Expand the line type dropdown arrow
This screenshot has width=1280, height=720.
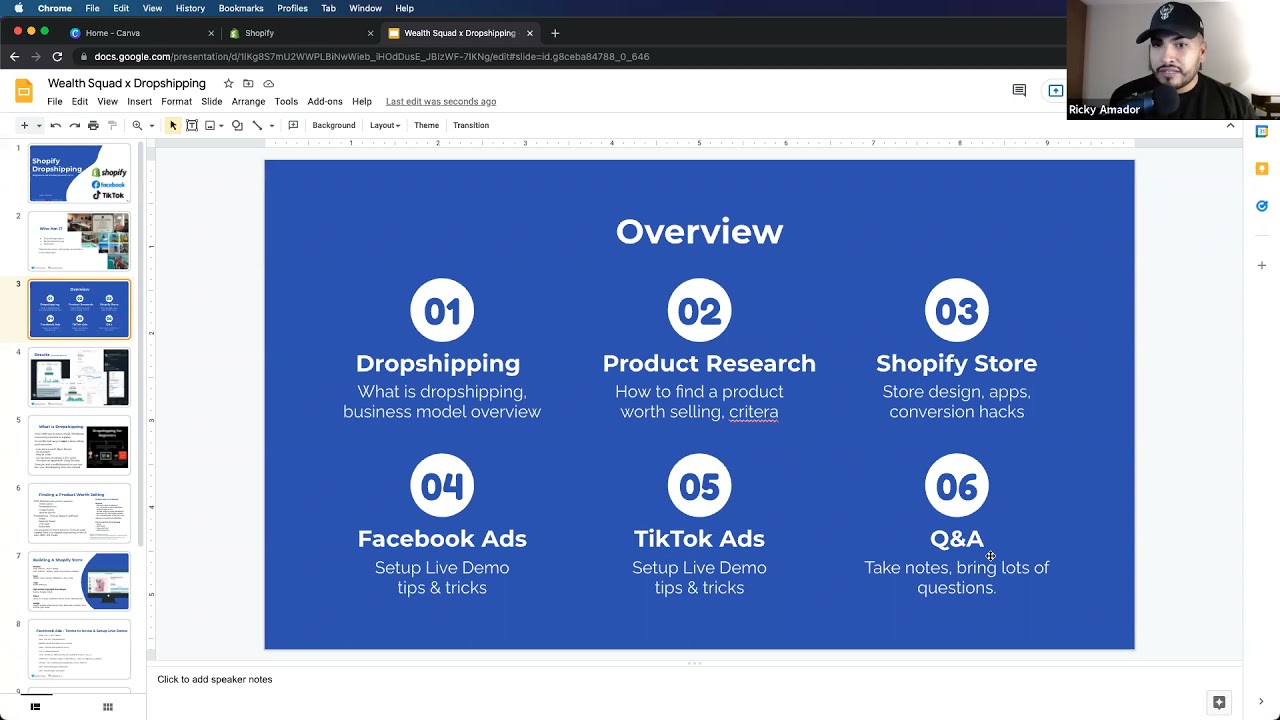270,126
